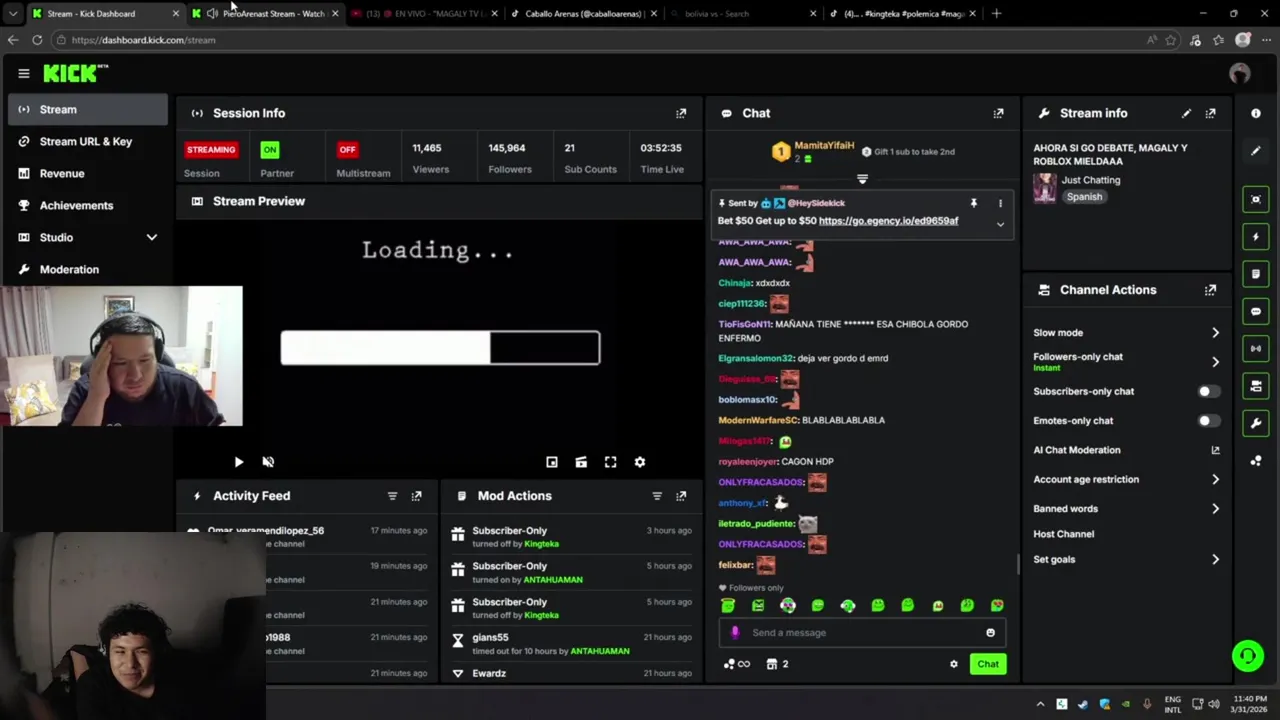
Task: Pop out the Mod Actions panel
Action: 681,496
